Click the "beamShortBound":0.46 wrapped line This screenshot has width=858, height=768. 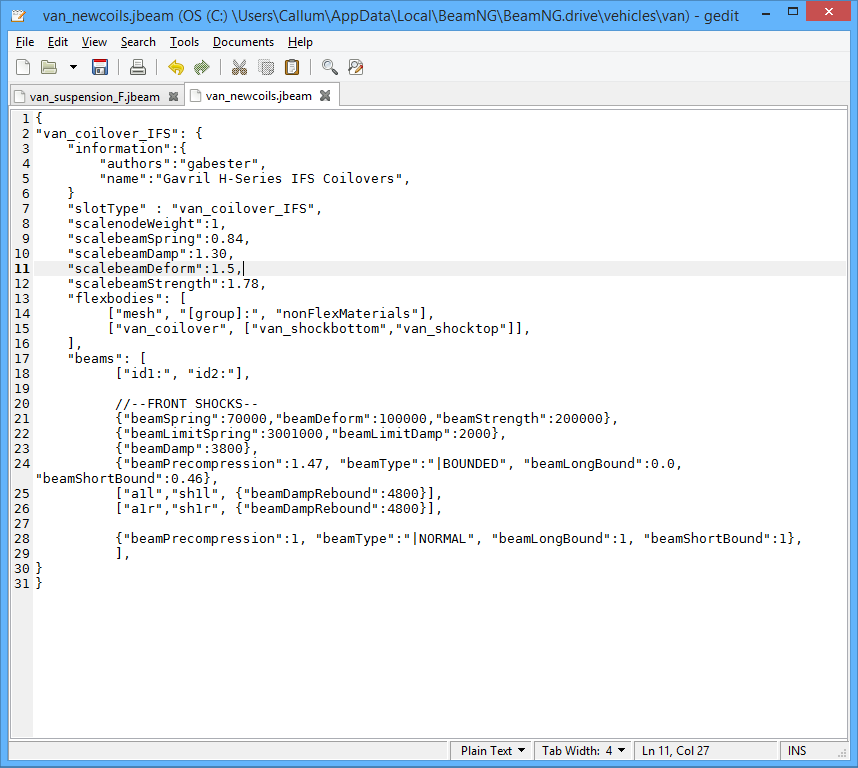pyautogui.click(x=127, y=479)
